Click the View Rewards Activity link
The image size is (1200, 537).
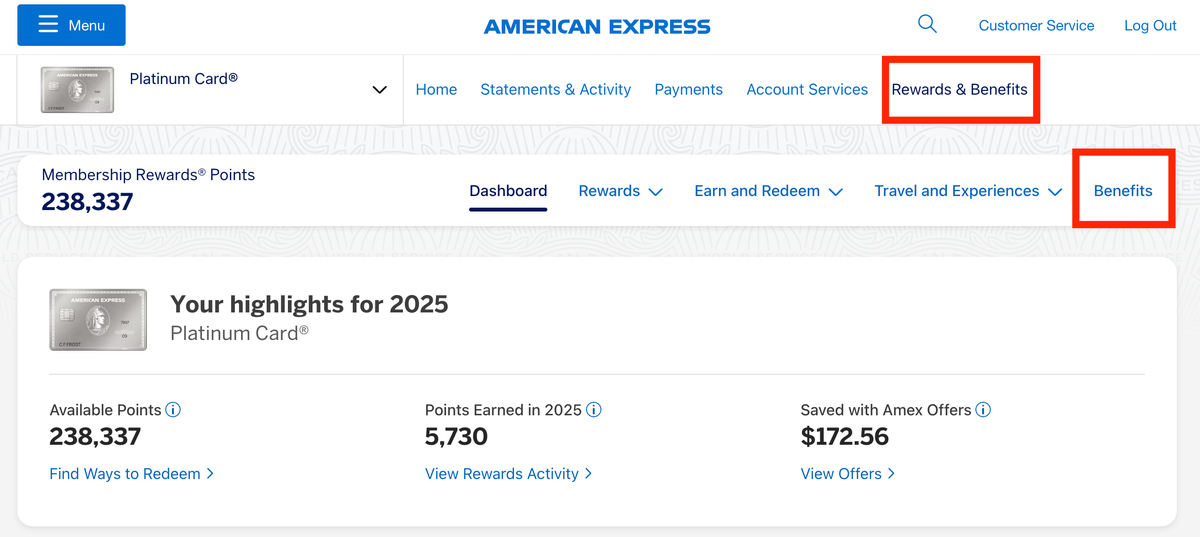(508, 474)
